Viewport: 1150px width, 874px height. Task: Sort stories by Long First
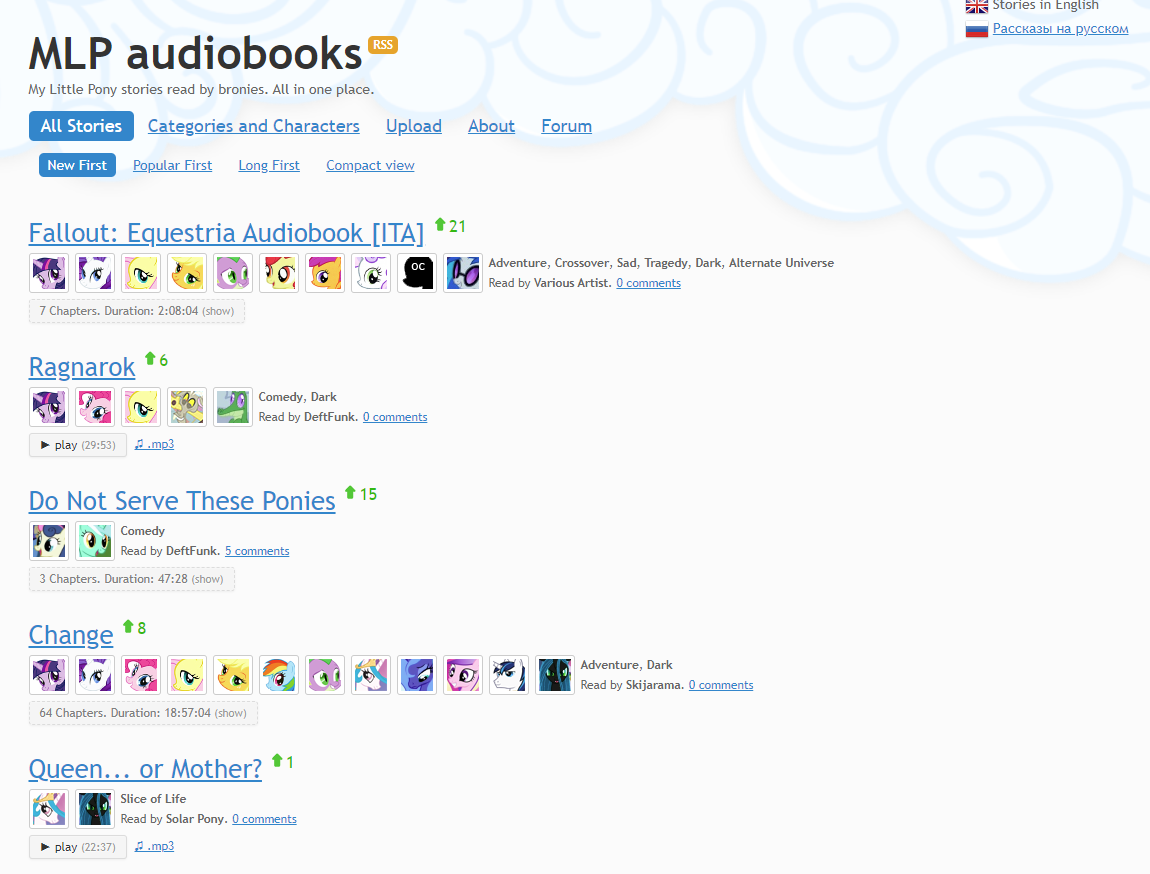269,166
